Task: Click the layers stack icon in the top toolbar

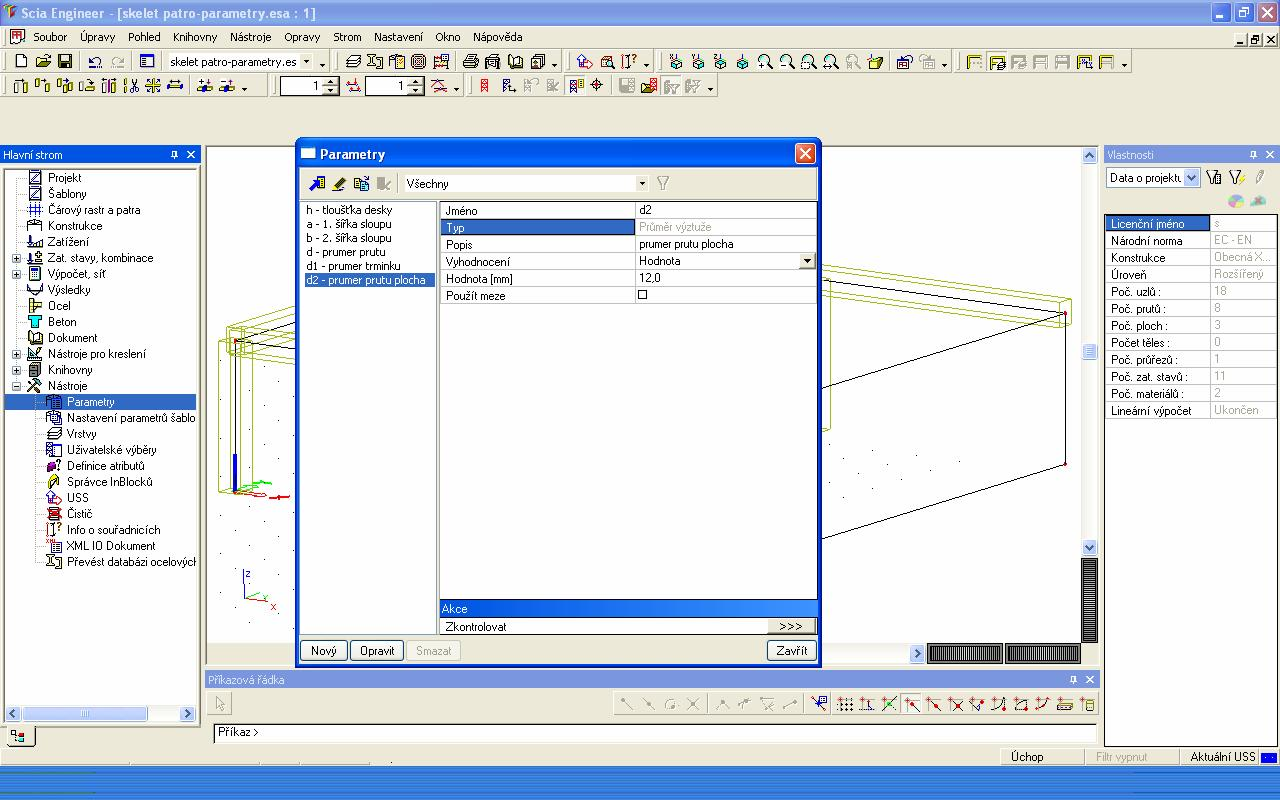Action: click(x=353, y=62)
